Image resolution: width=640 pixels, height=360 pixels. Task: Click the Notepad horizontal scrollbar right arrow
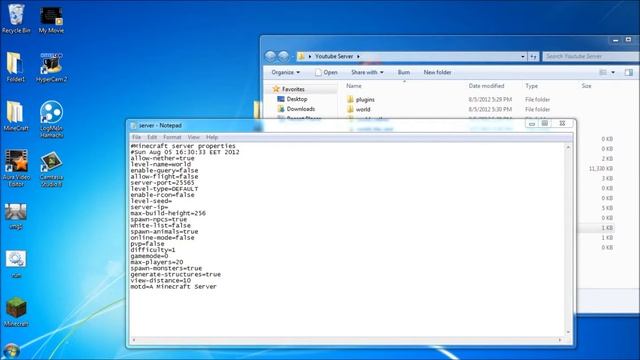[560, 340]
